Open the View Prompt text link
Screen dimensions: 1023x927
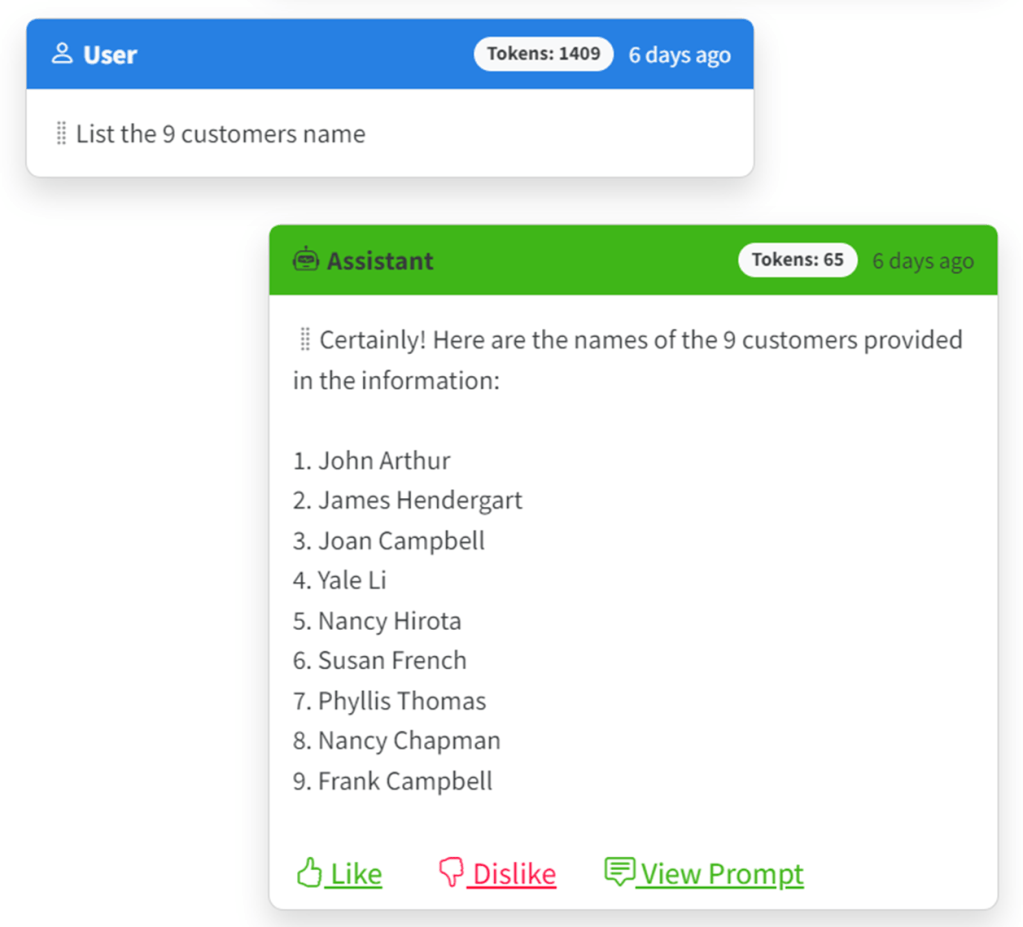pos(722,874)
